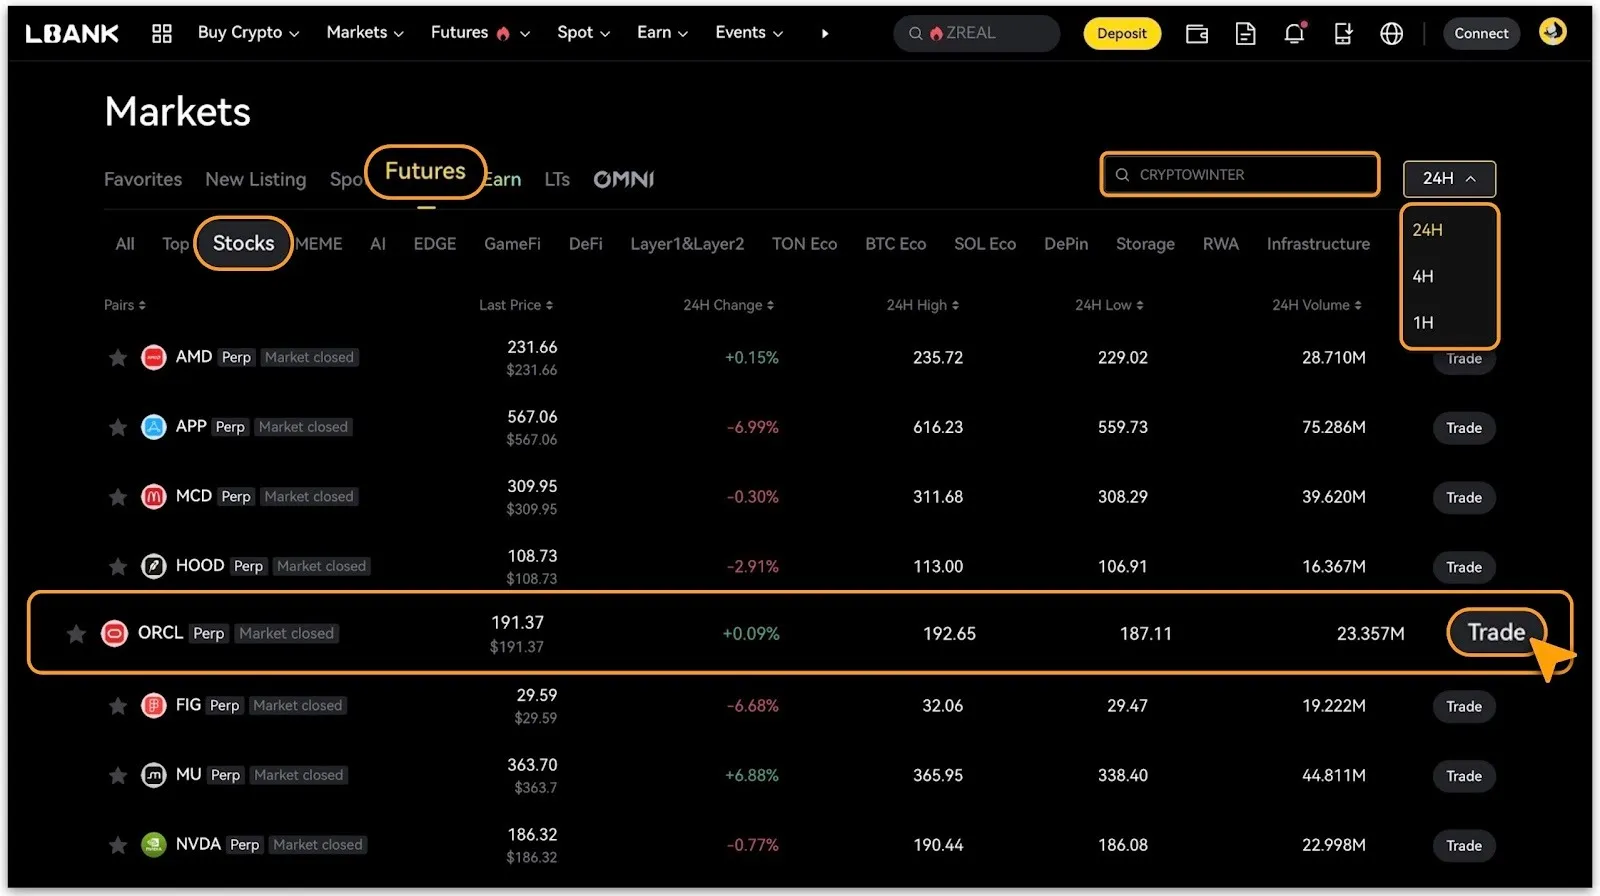Select 4H from the timeframe dropdown

[x=1423, y=276]
